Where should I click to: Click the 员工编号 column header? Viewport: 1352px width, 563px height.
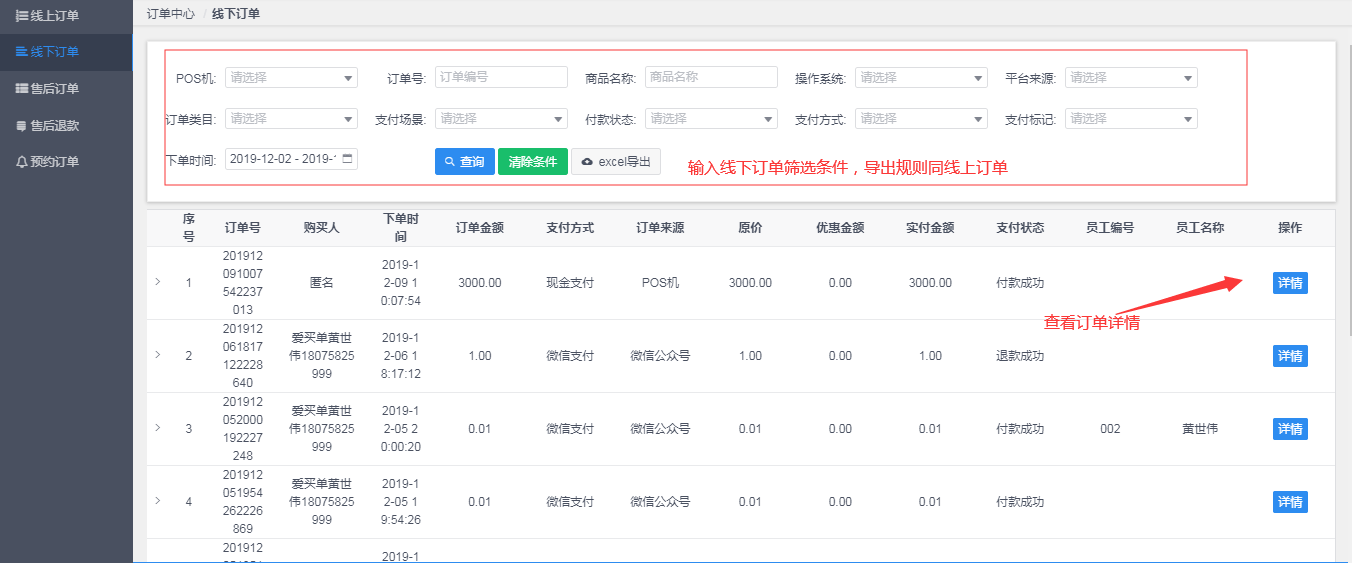(x=1110, y=228)
